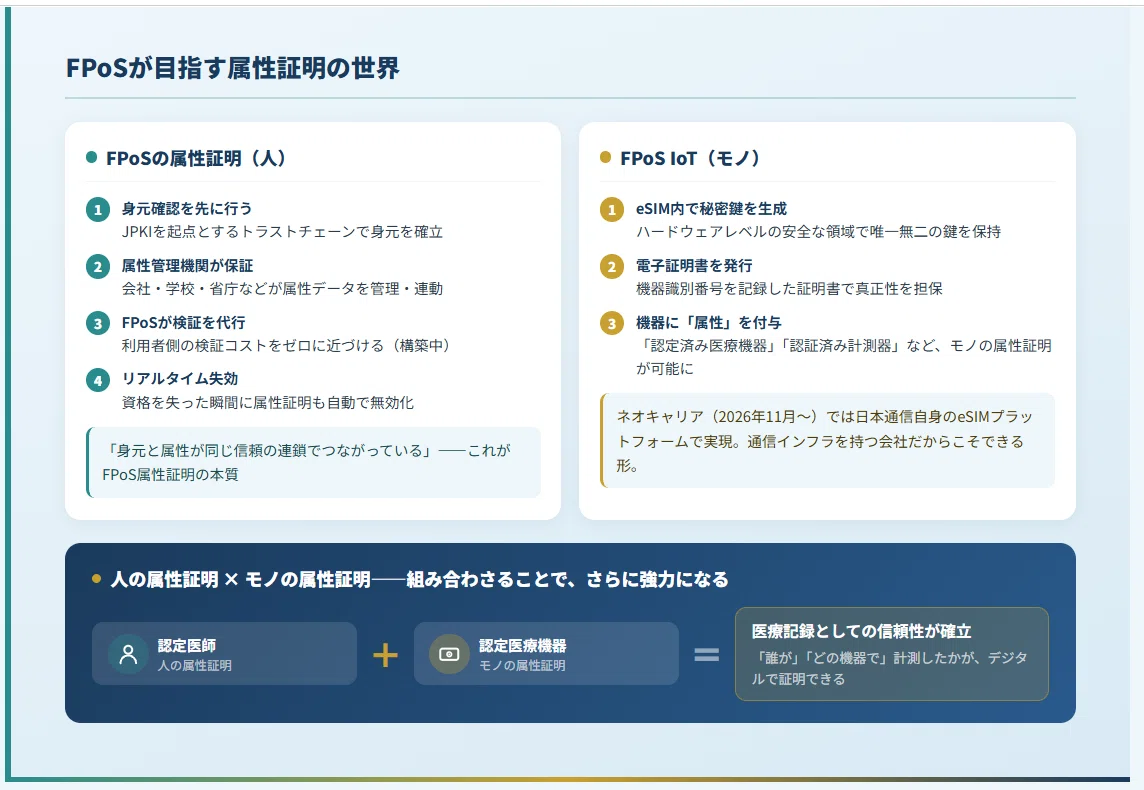
Task: Click gold step 1 badge next to eSIM内で秘密鍵を生成
Action: [x=612, y=210]
